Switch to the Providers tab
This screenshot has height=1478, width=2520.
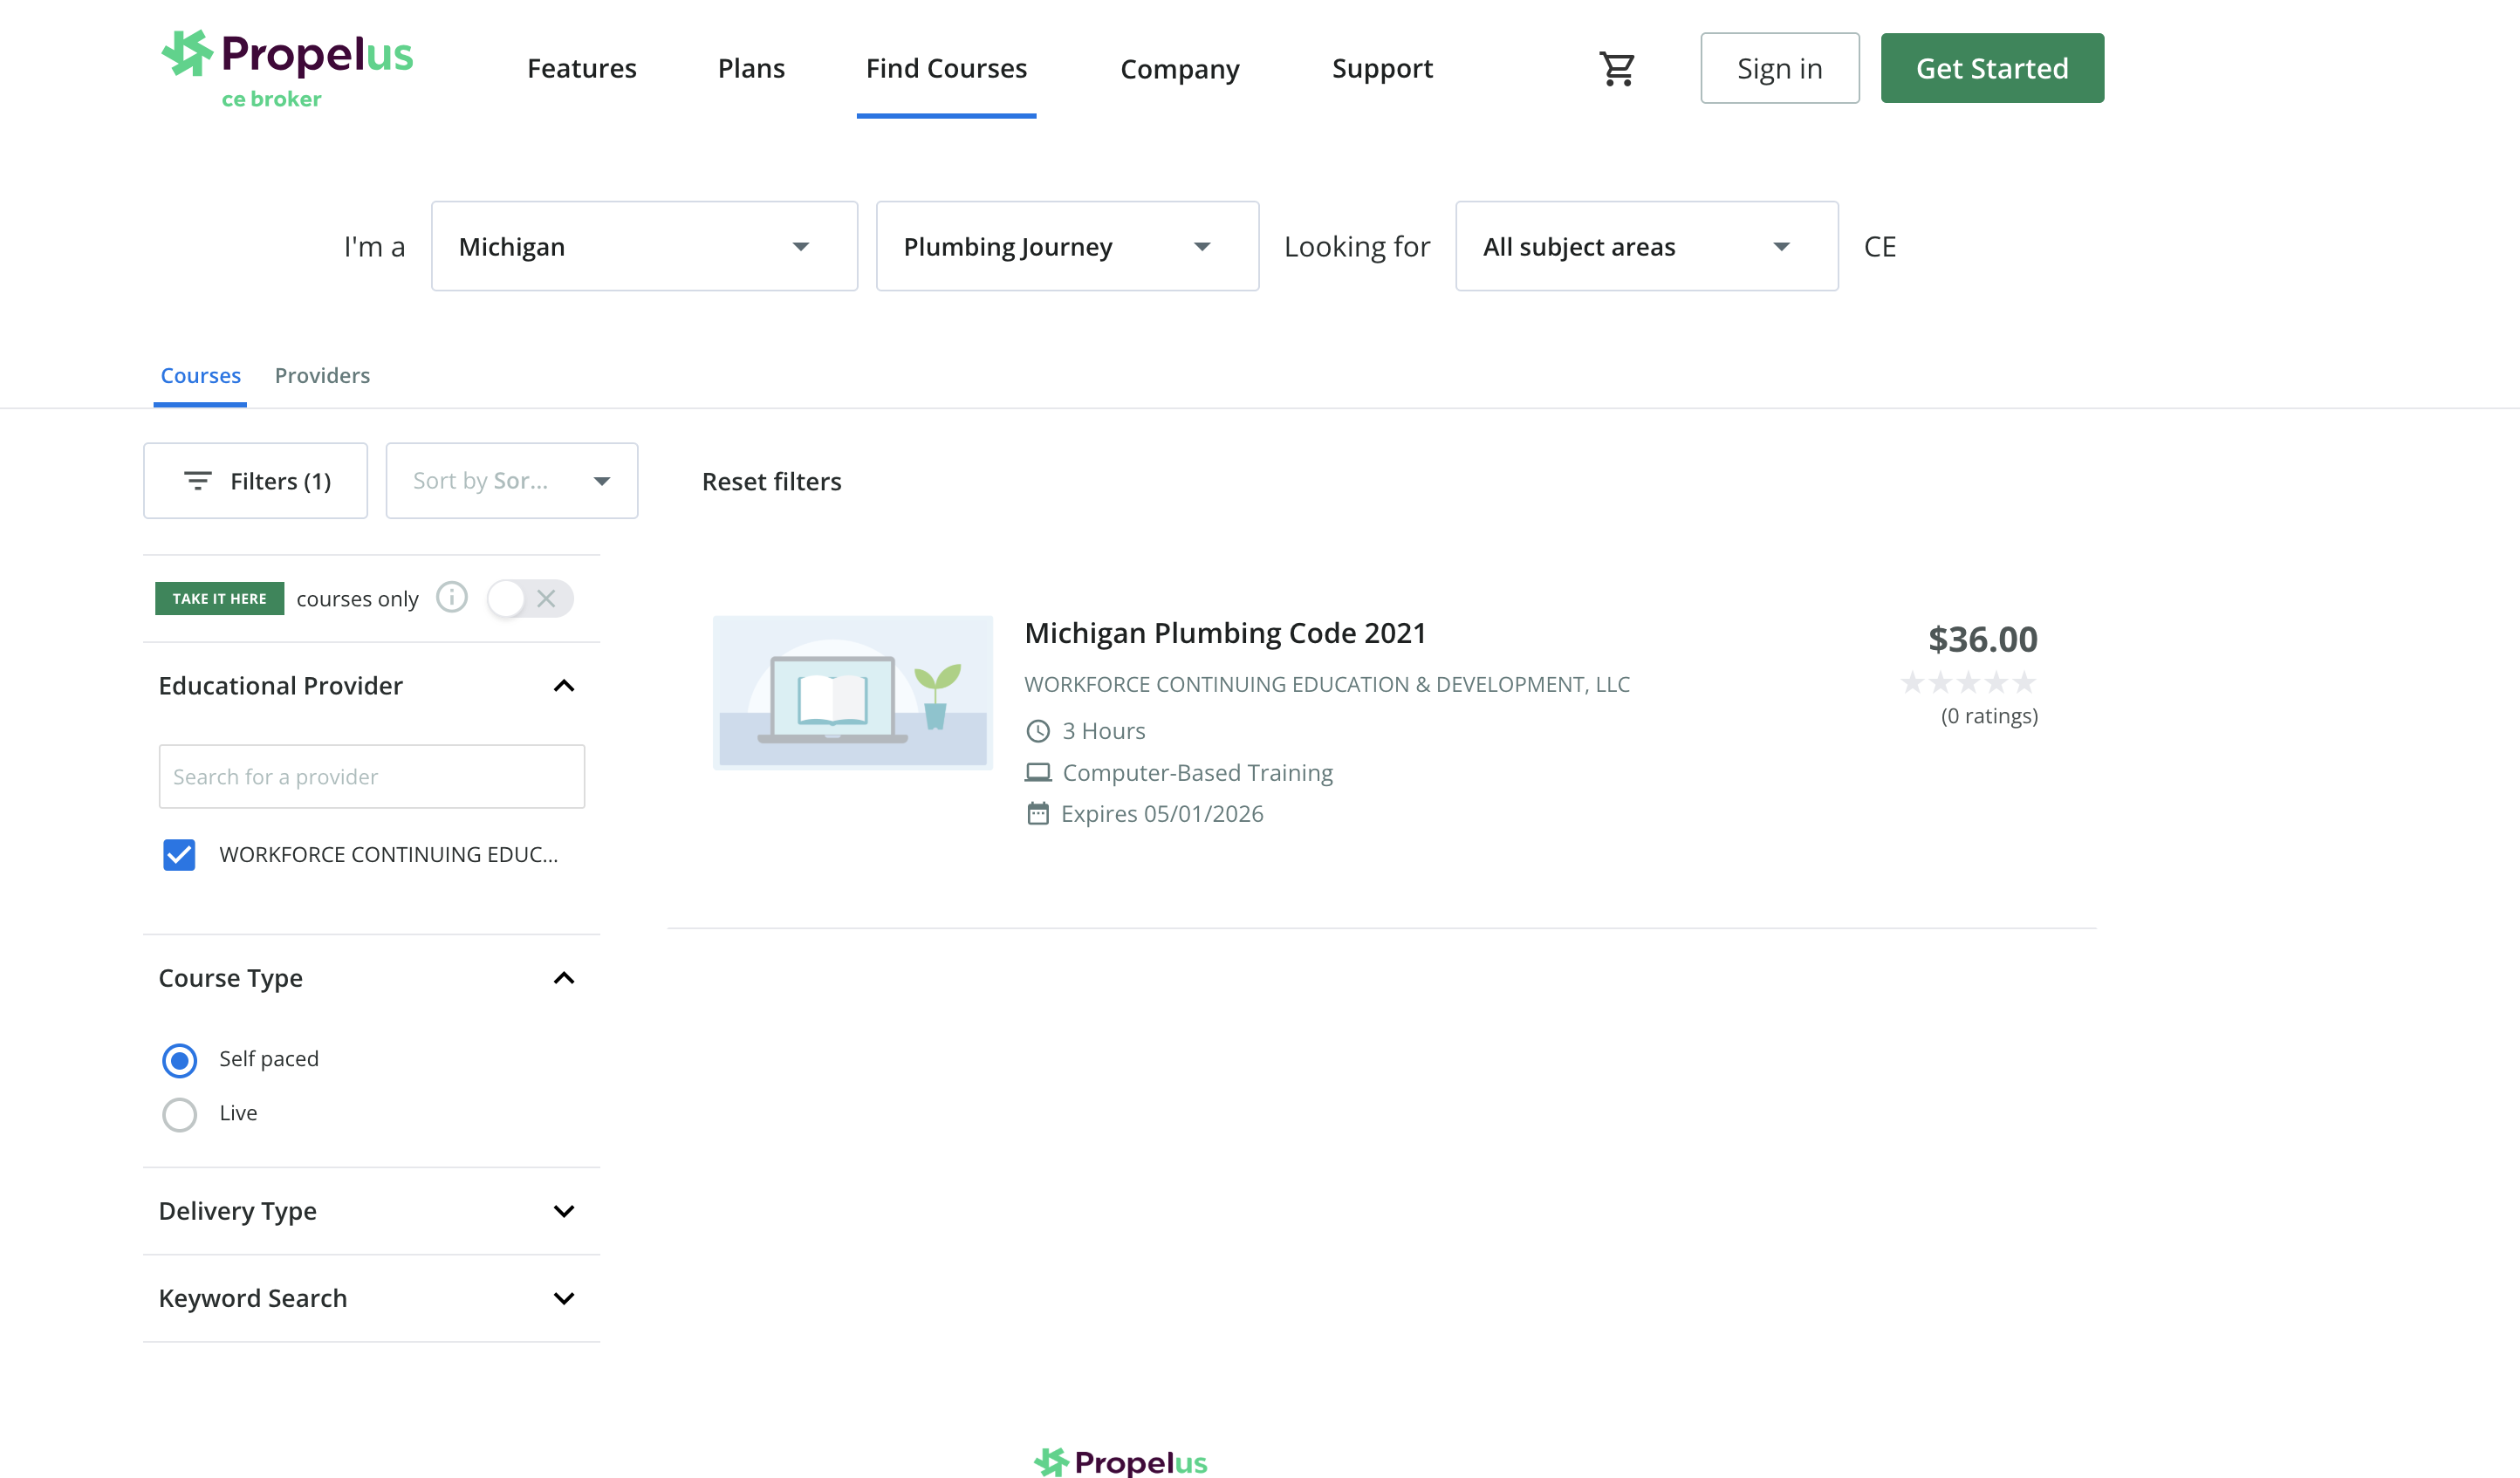322,376
